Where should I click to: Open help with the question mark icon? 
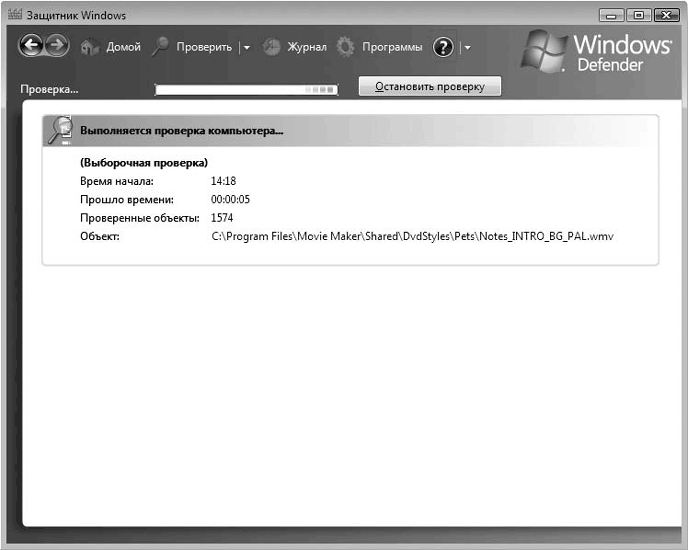[x=443, y=47]
